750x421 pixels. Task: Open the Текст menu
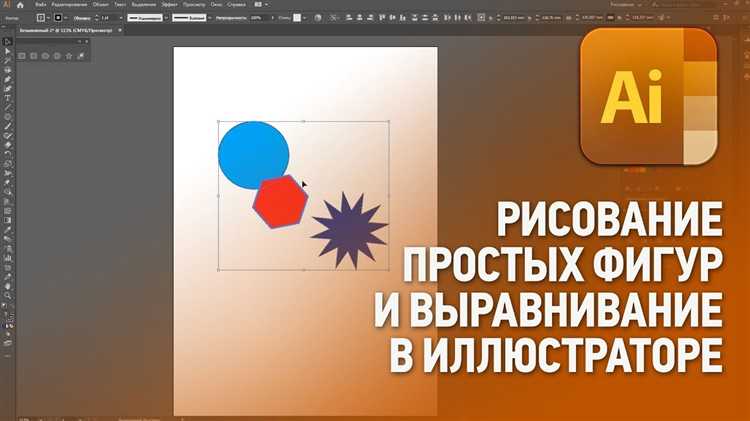click(x=120, y=4)
